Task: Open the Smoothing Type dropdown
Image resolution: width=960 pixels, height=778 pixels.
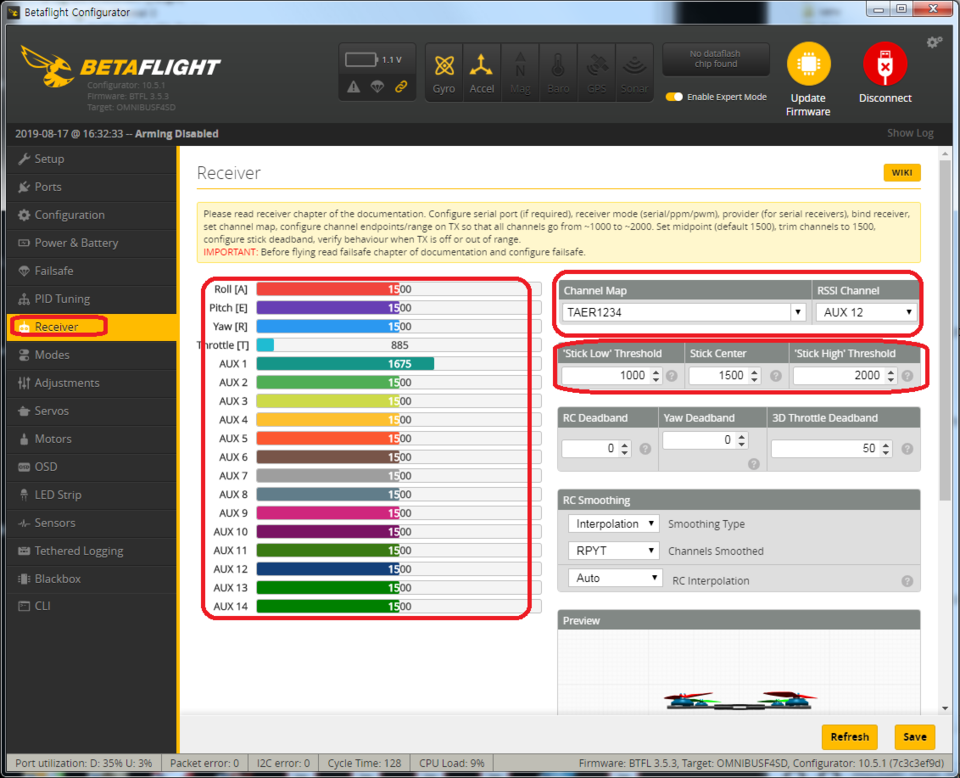Action: coord(613,524)
